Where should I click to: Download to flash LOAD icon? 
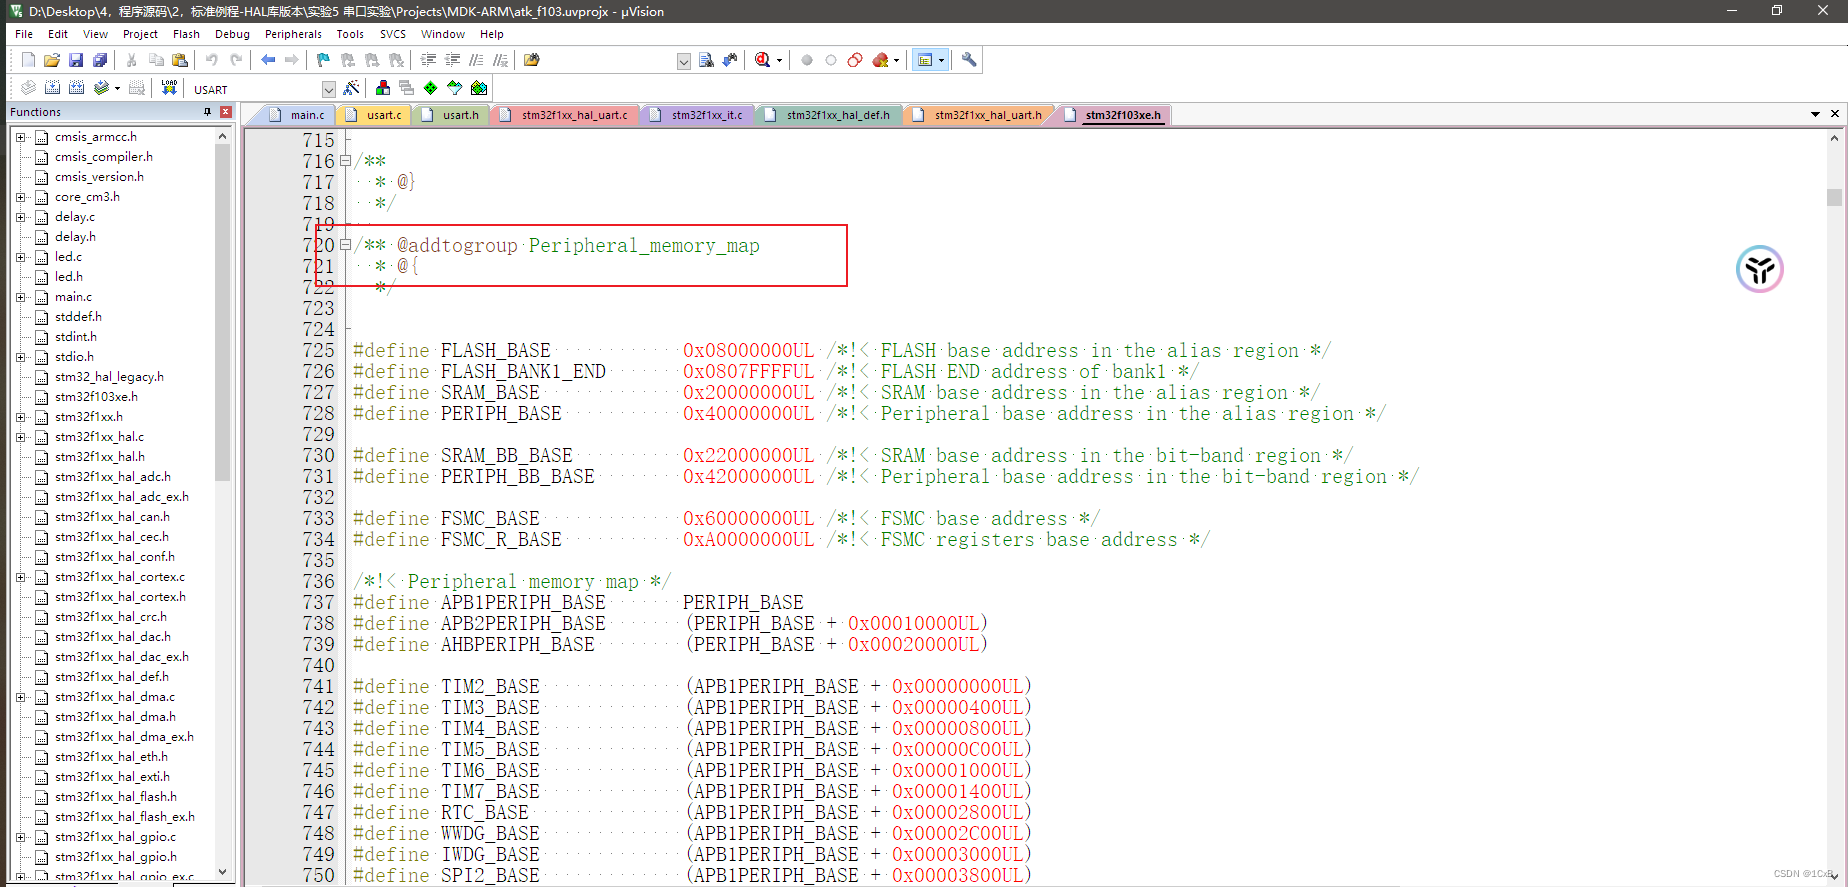(169, 88)
